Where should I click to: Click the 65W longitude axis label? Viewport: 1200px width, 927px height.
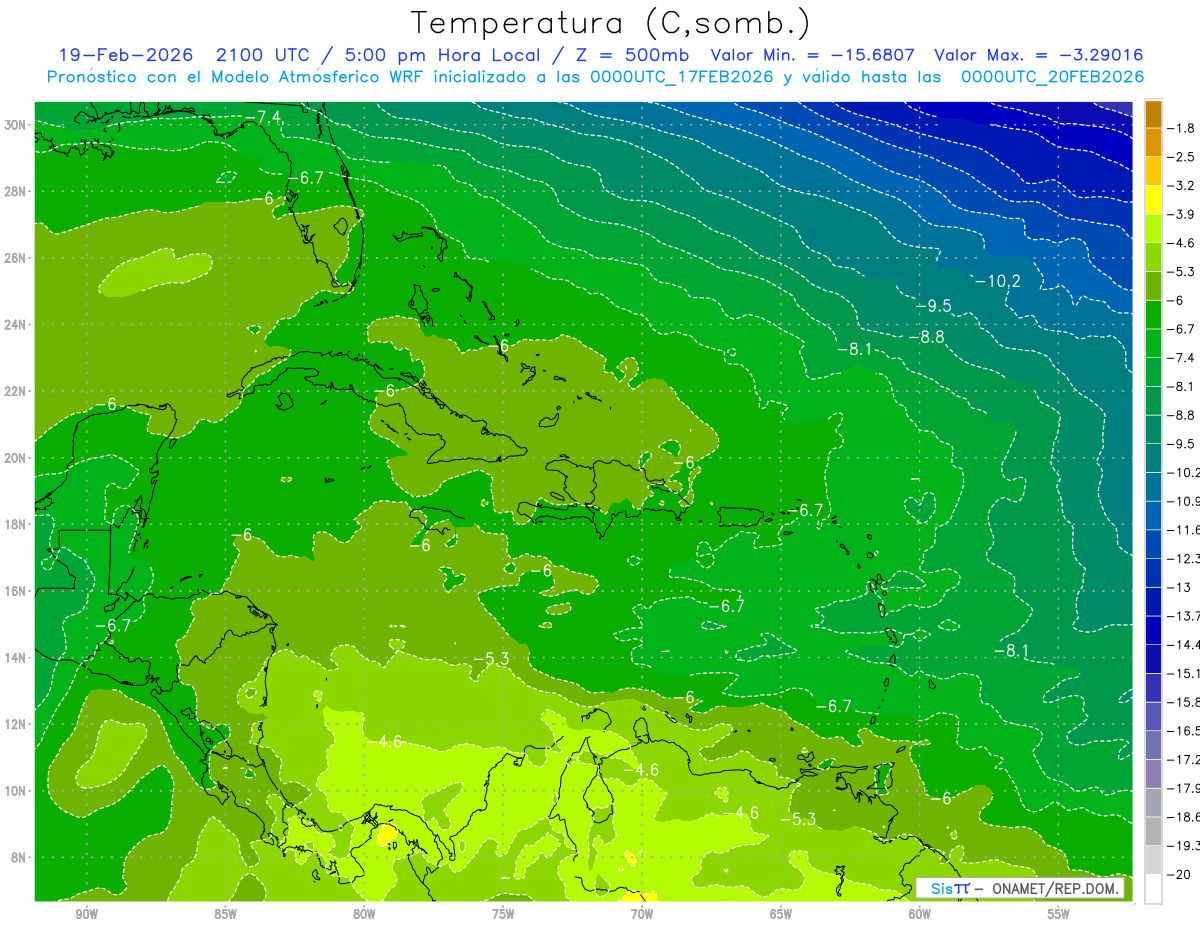[x=781, y=914]
